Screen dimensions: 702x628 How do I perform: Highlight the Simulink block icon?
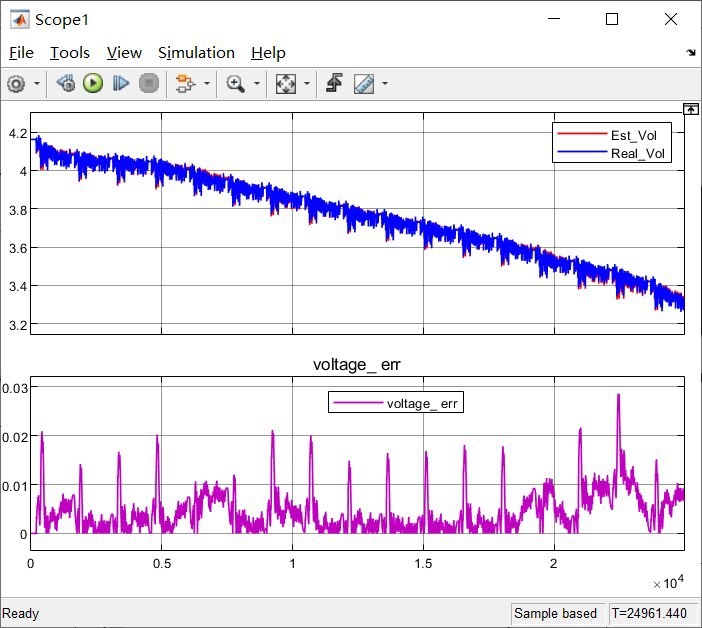[185, 83]
